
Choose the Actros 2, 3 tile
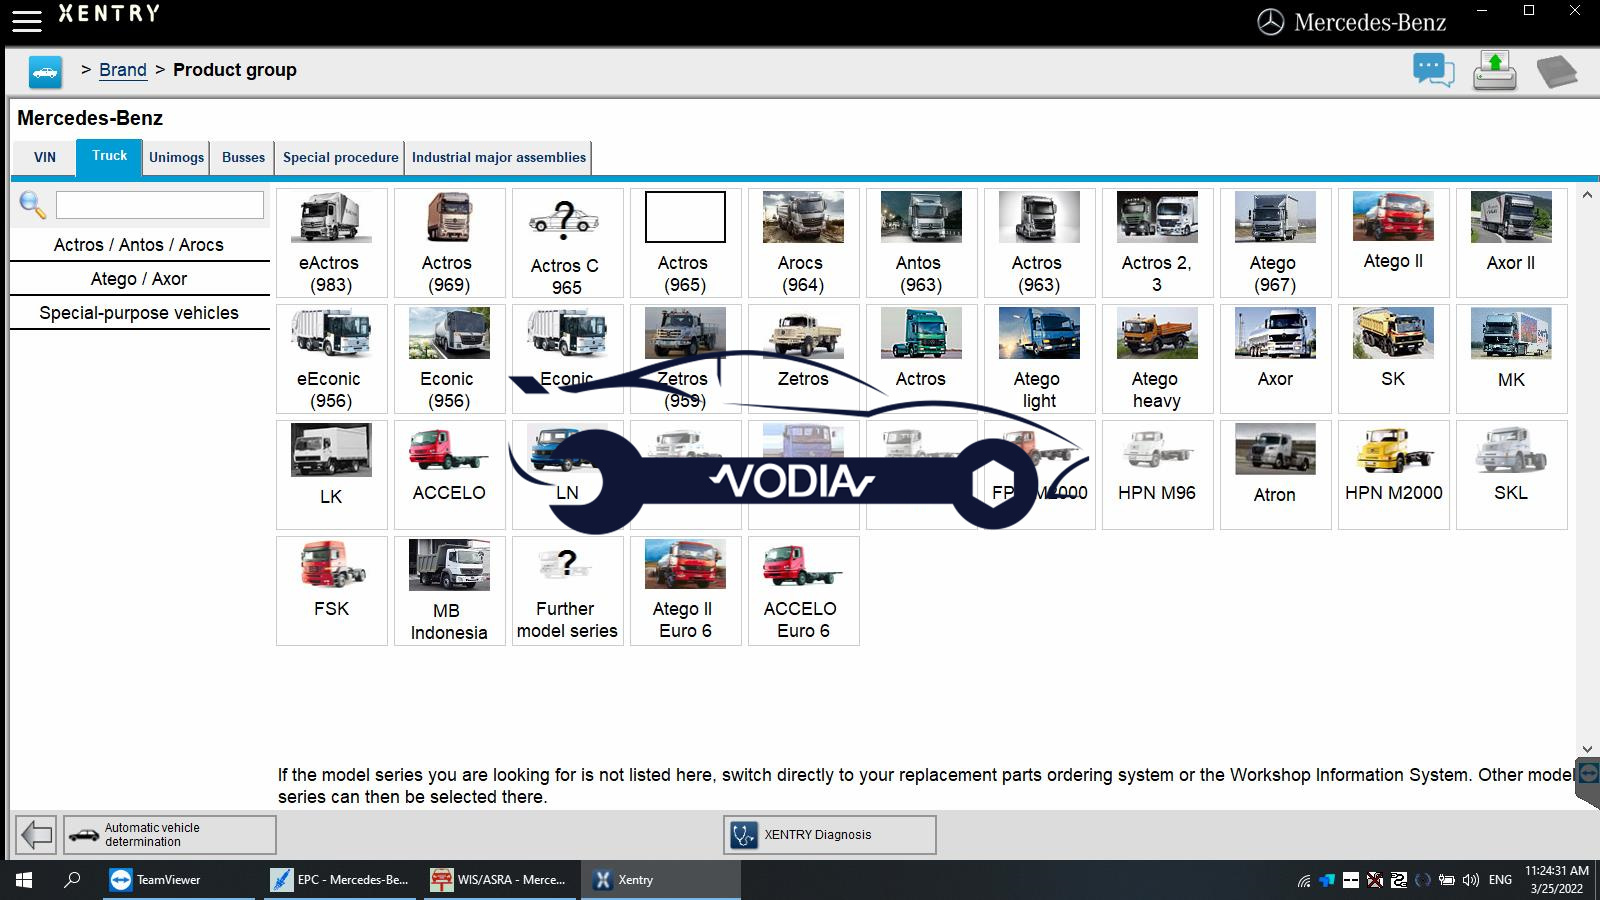(1158, 243)
